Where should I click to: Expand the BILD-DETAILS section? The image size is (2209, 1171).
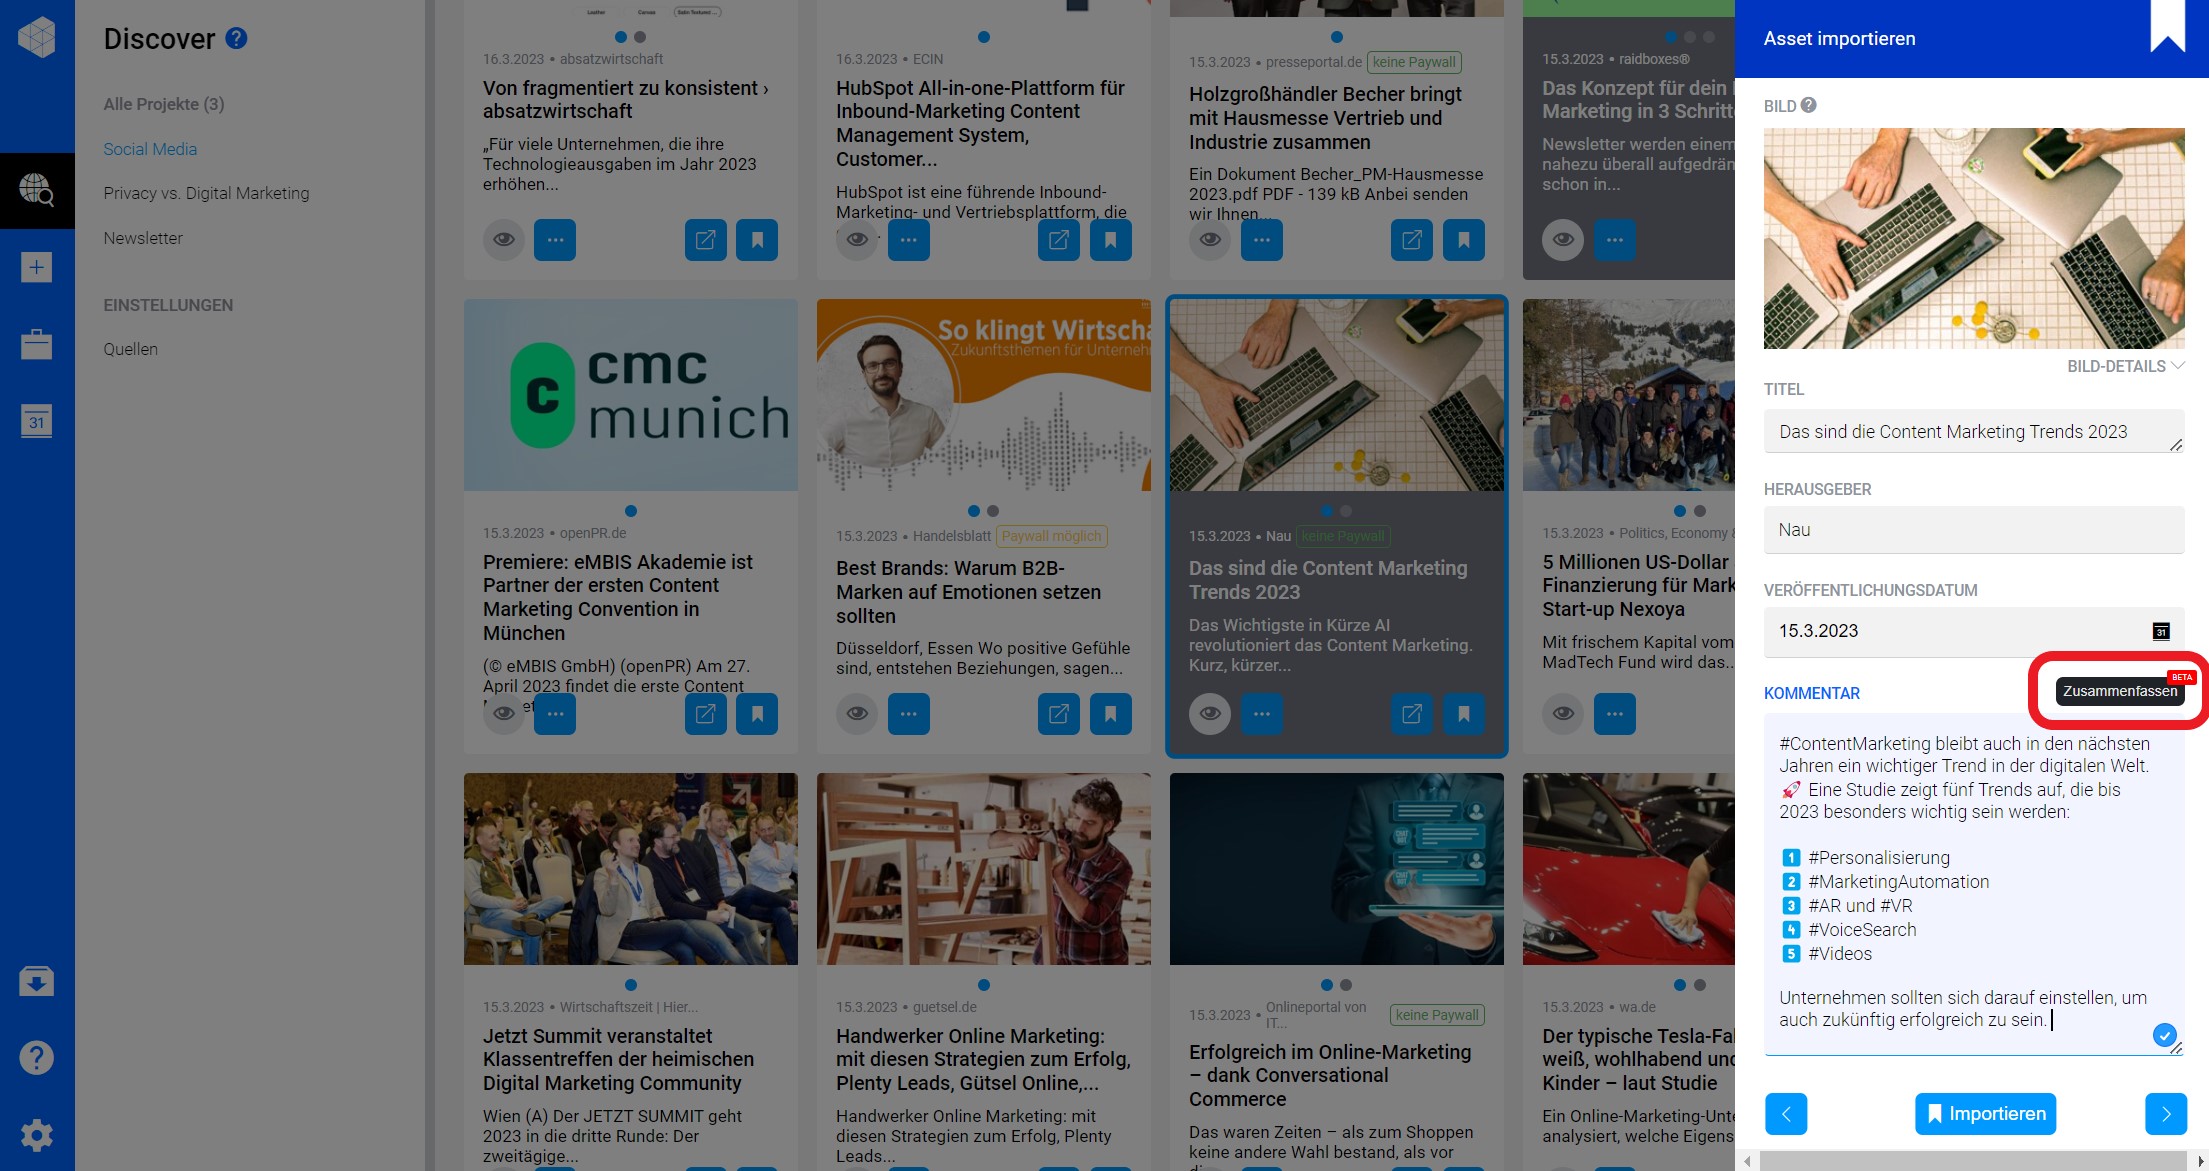[x=2125, y=366]
